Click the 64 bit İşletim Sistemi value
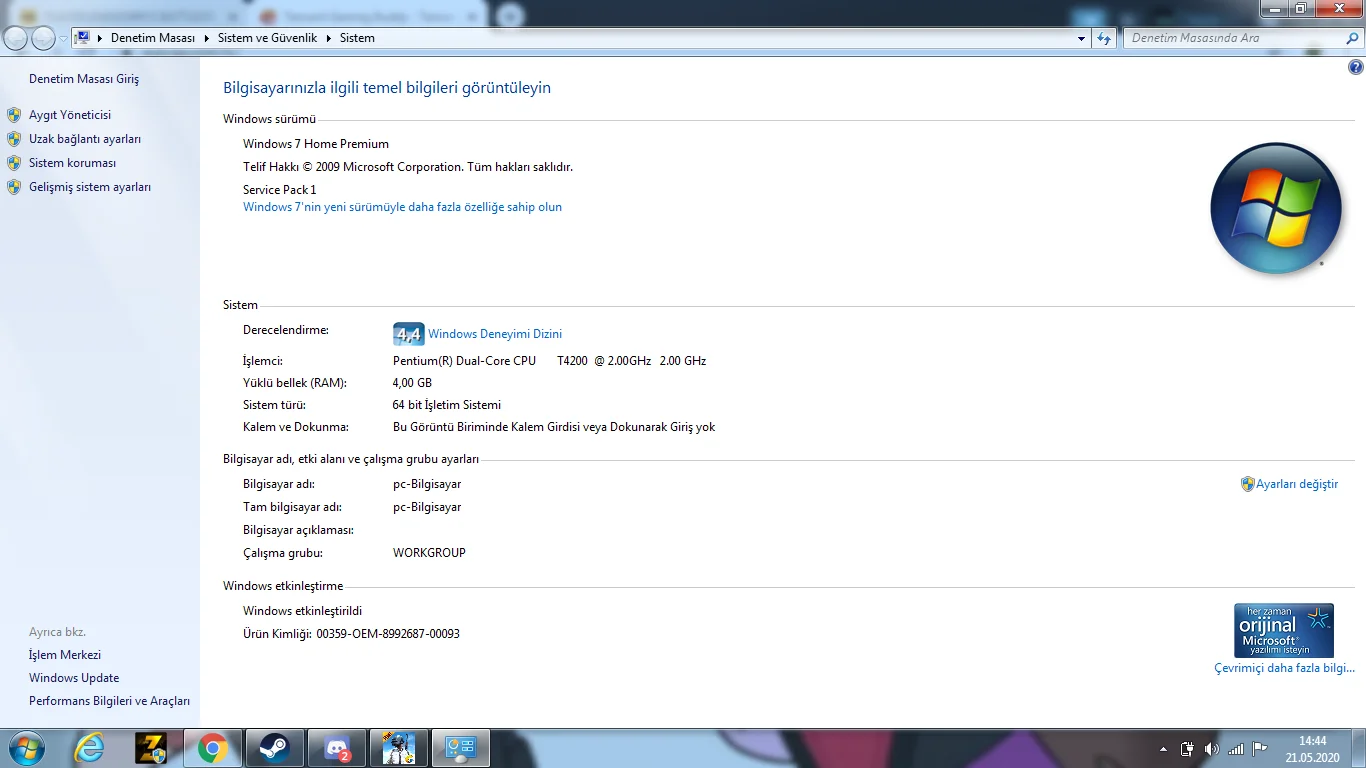This screenshot has width=1366, height=768. pyautogui.click(x=447, y=405)
